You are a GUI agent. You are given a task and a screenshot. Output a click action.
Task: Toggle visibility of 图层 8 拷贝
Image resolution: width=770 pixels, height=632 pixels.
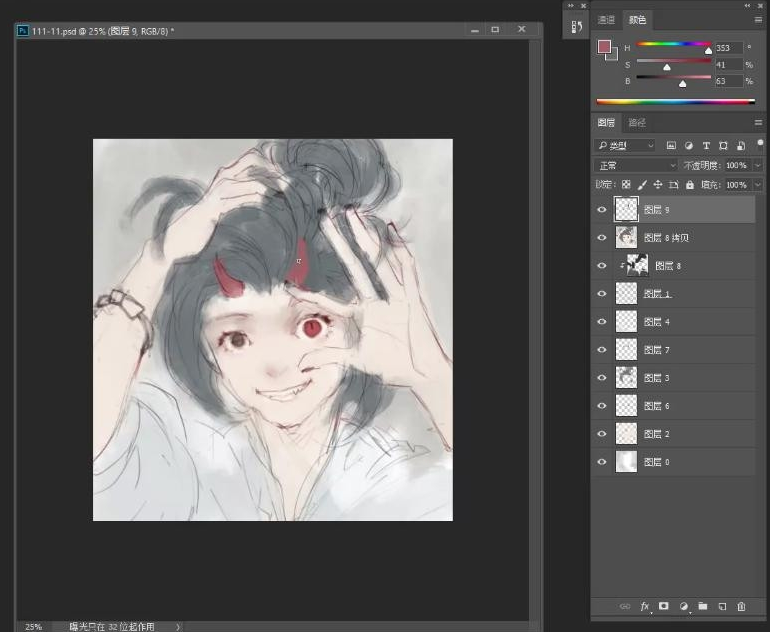[x=601, y=238]
